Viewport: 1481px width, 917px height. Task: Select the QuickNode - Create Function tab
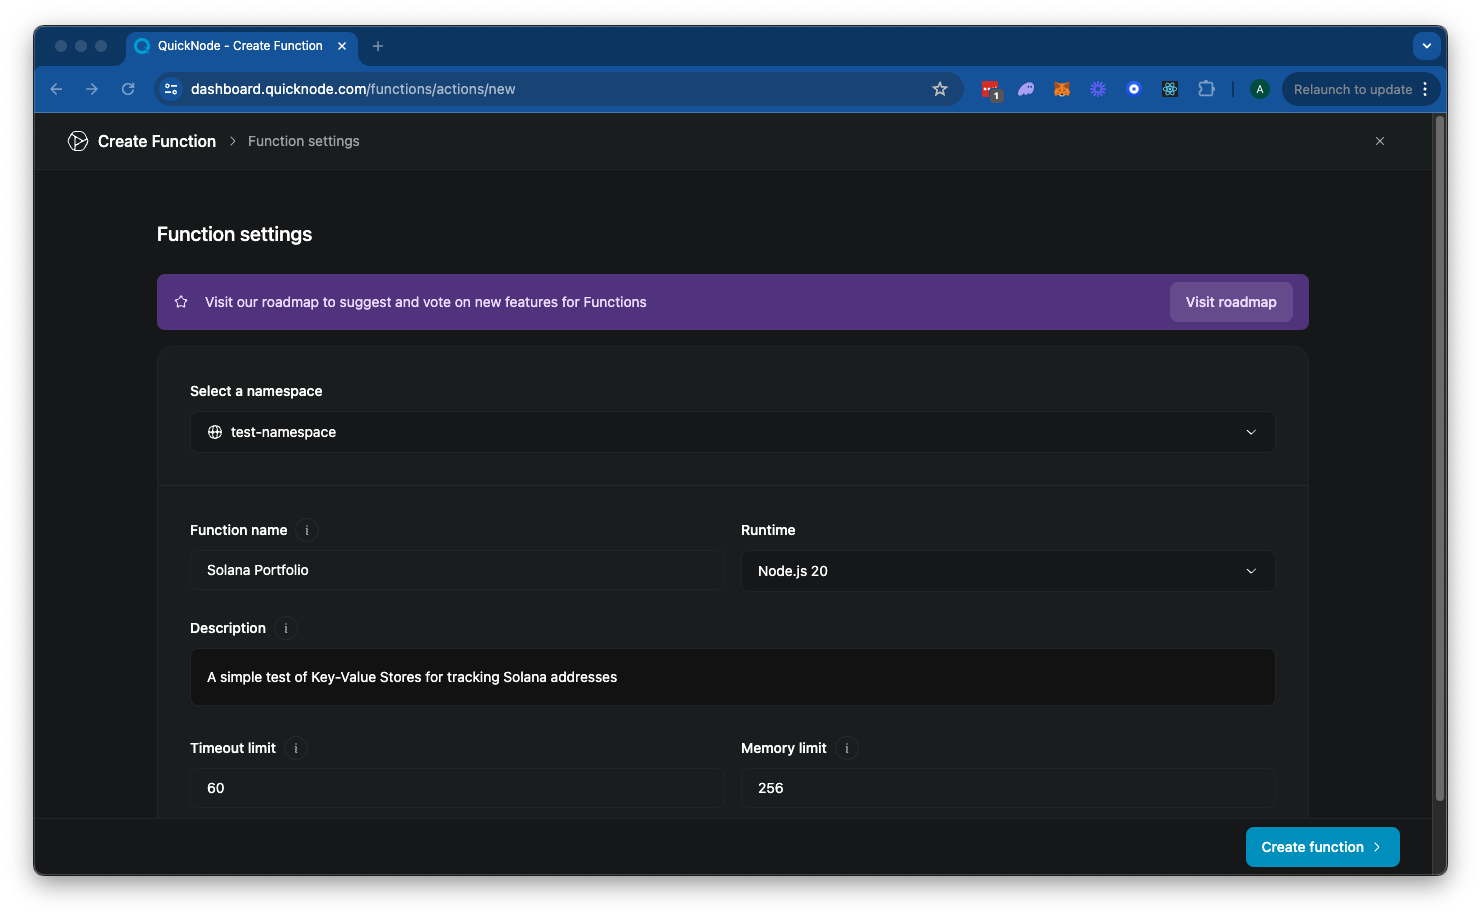coord(240,46)
